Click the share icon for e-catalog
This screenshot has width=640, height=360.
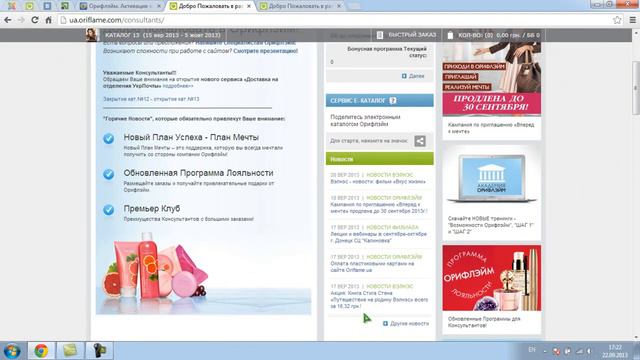pos(420,141)
